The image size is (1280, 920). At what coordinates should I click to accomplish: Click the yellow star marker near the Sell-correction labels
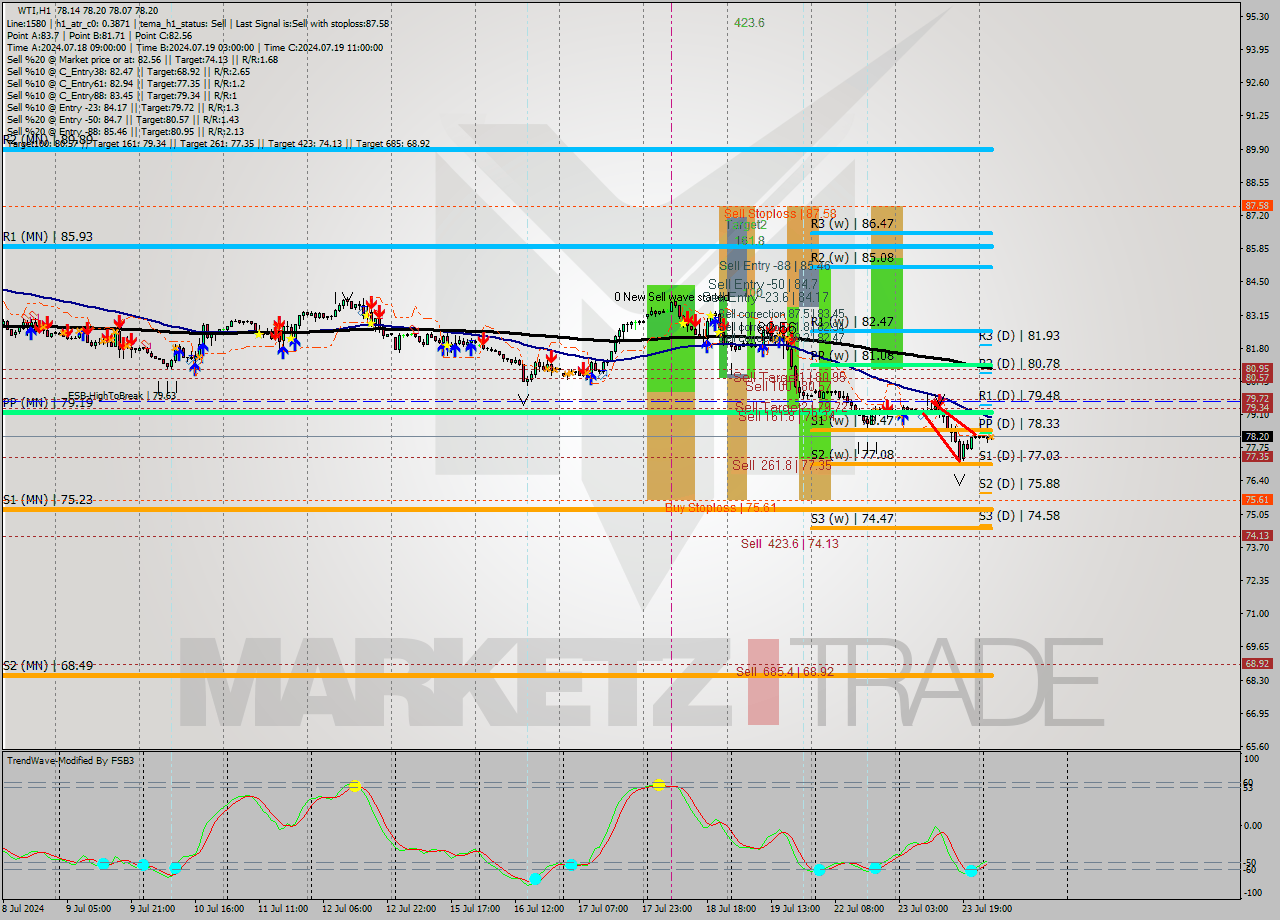[710, 314]
